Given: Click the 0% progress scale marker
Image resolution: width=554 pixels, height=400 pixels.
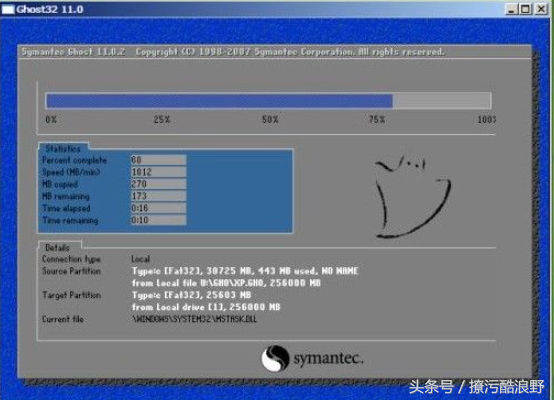Looking at the screenshot, I should point(51,119).
